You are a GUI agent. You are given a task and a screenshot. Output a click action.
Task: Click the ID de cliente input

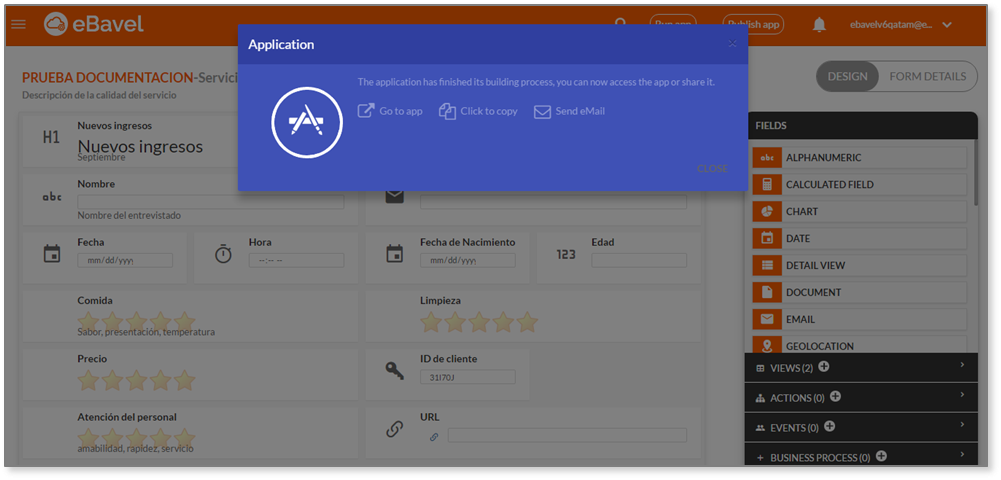click(x=467, y=377)
